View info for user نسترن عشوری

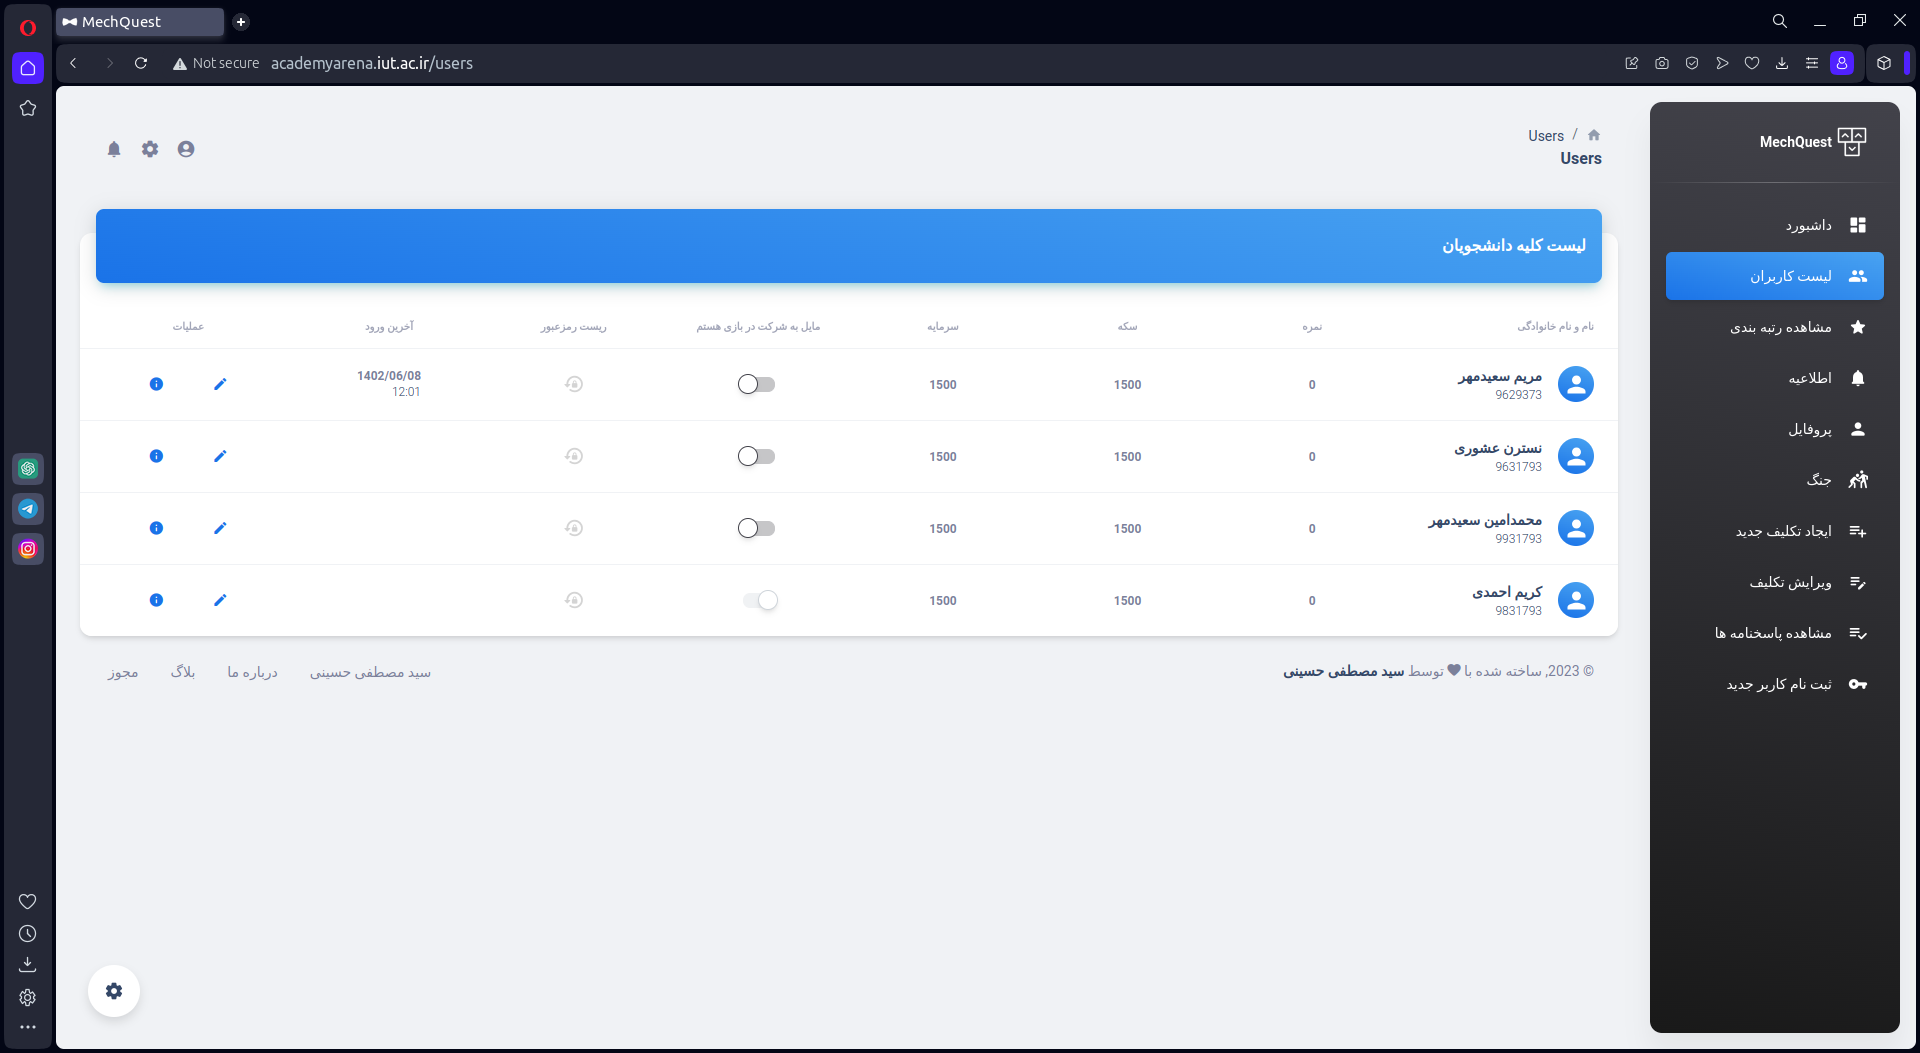(x=156, y=456)
